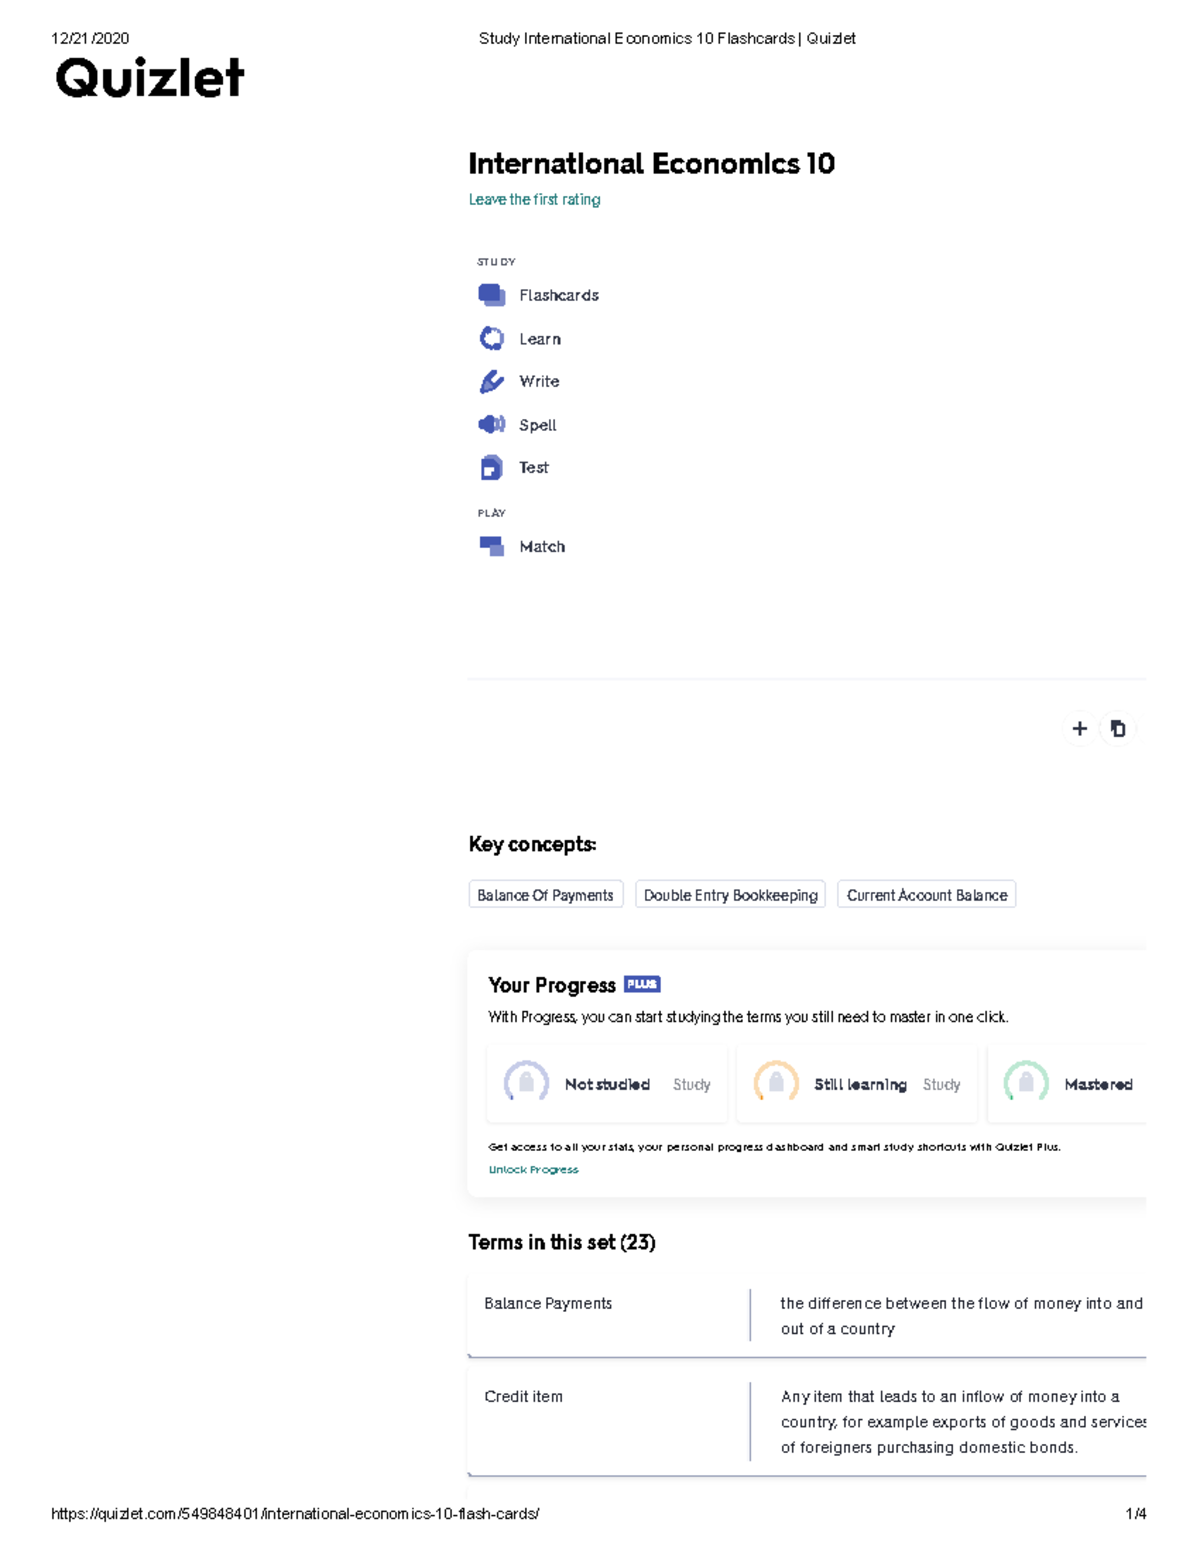Choose Write in the study menu

click(539, 381)
